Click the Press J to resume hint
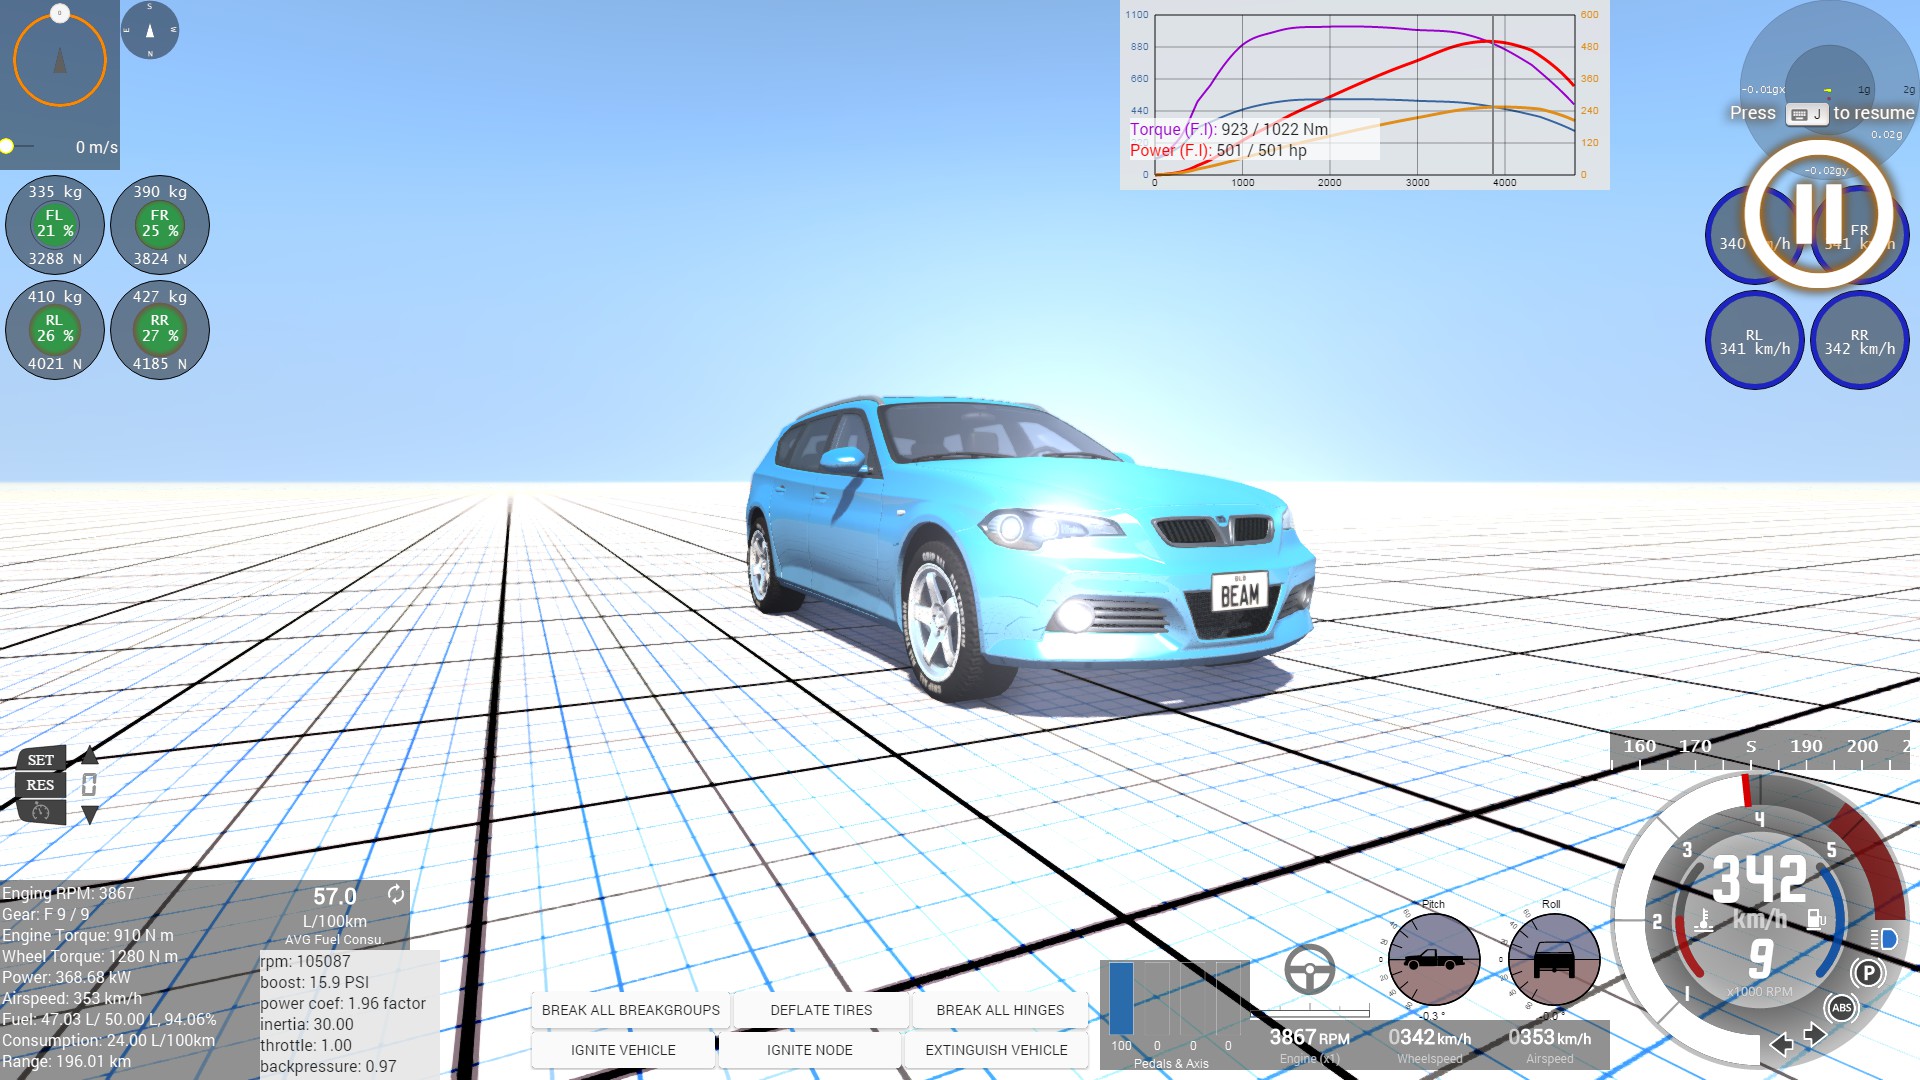Screen dimensions: 1920x1080 click(1822, 113)
